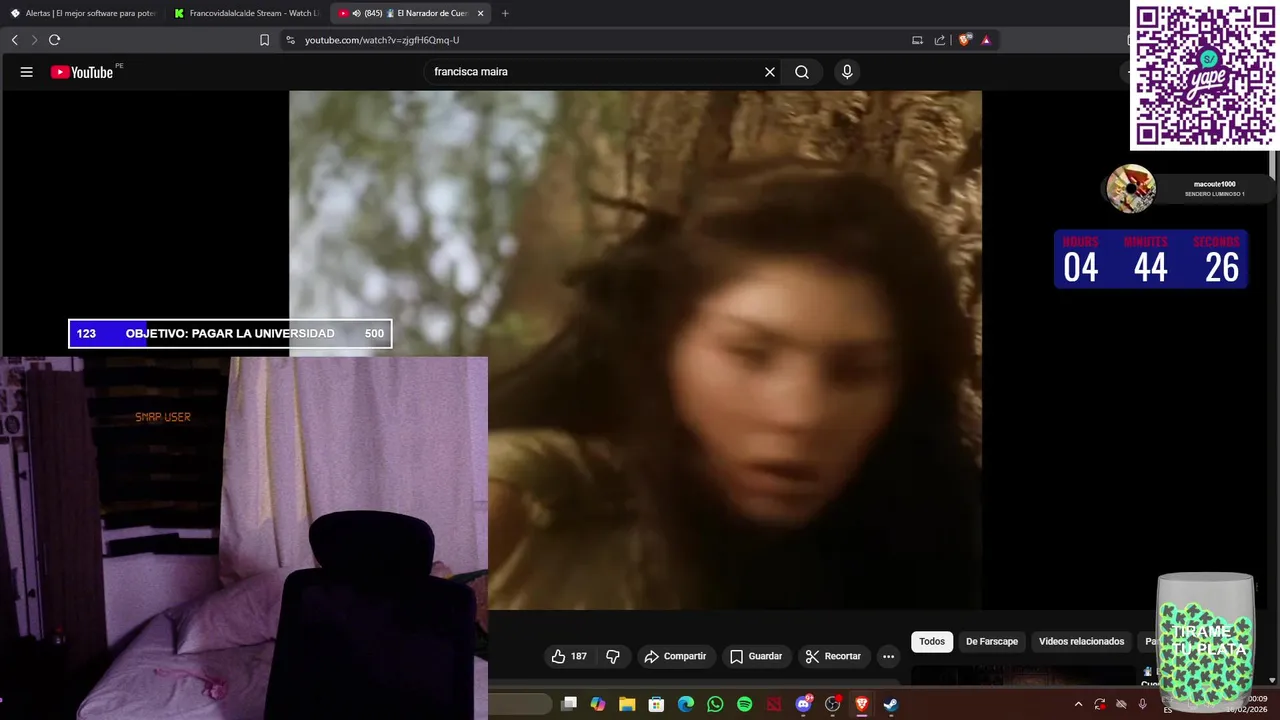
Task: Open a new browser tab
Action: pyautogui.click(x=505, y=13)
